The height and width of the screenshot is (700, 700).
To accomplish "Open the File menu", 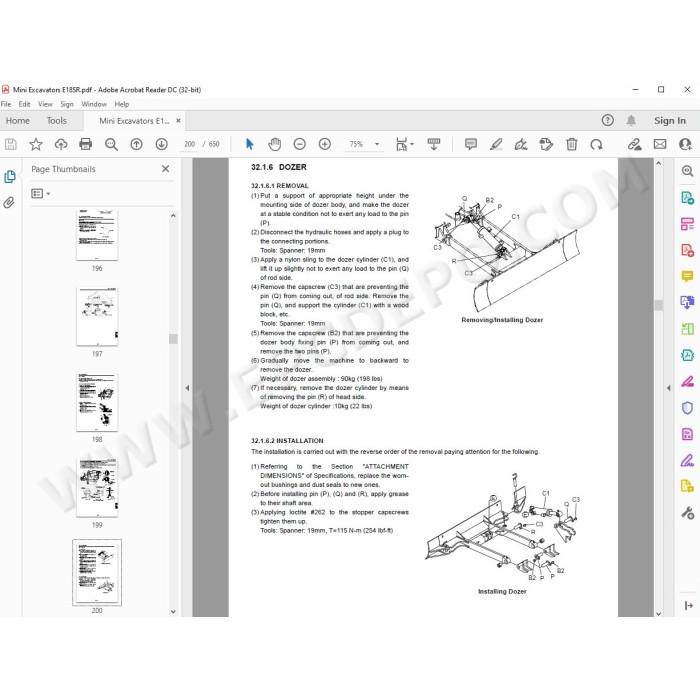I will pyautogui.click(x=6, y=104).
